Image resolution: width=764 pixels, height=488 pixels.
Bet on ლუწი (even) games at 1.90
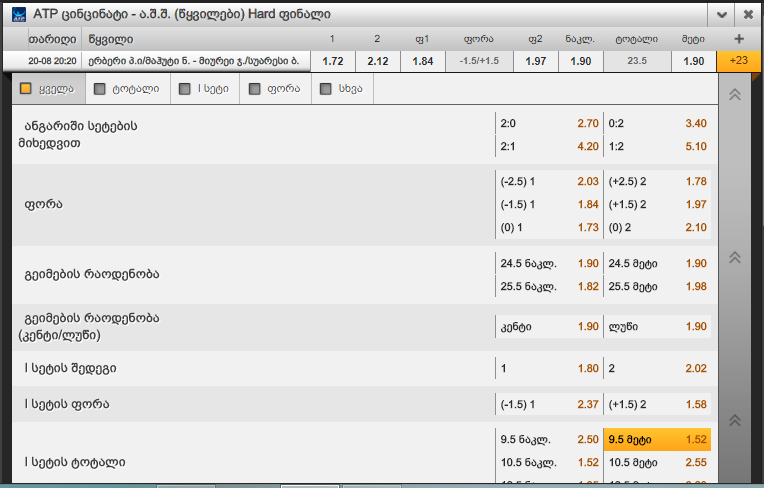tap(657, 326)
